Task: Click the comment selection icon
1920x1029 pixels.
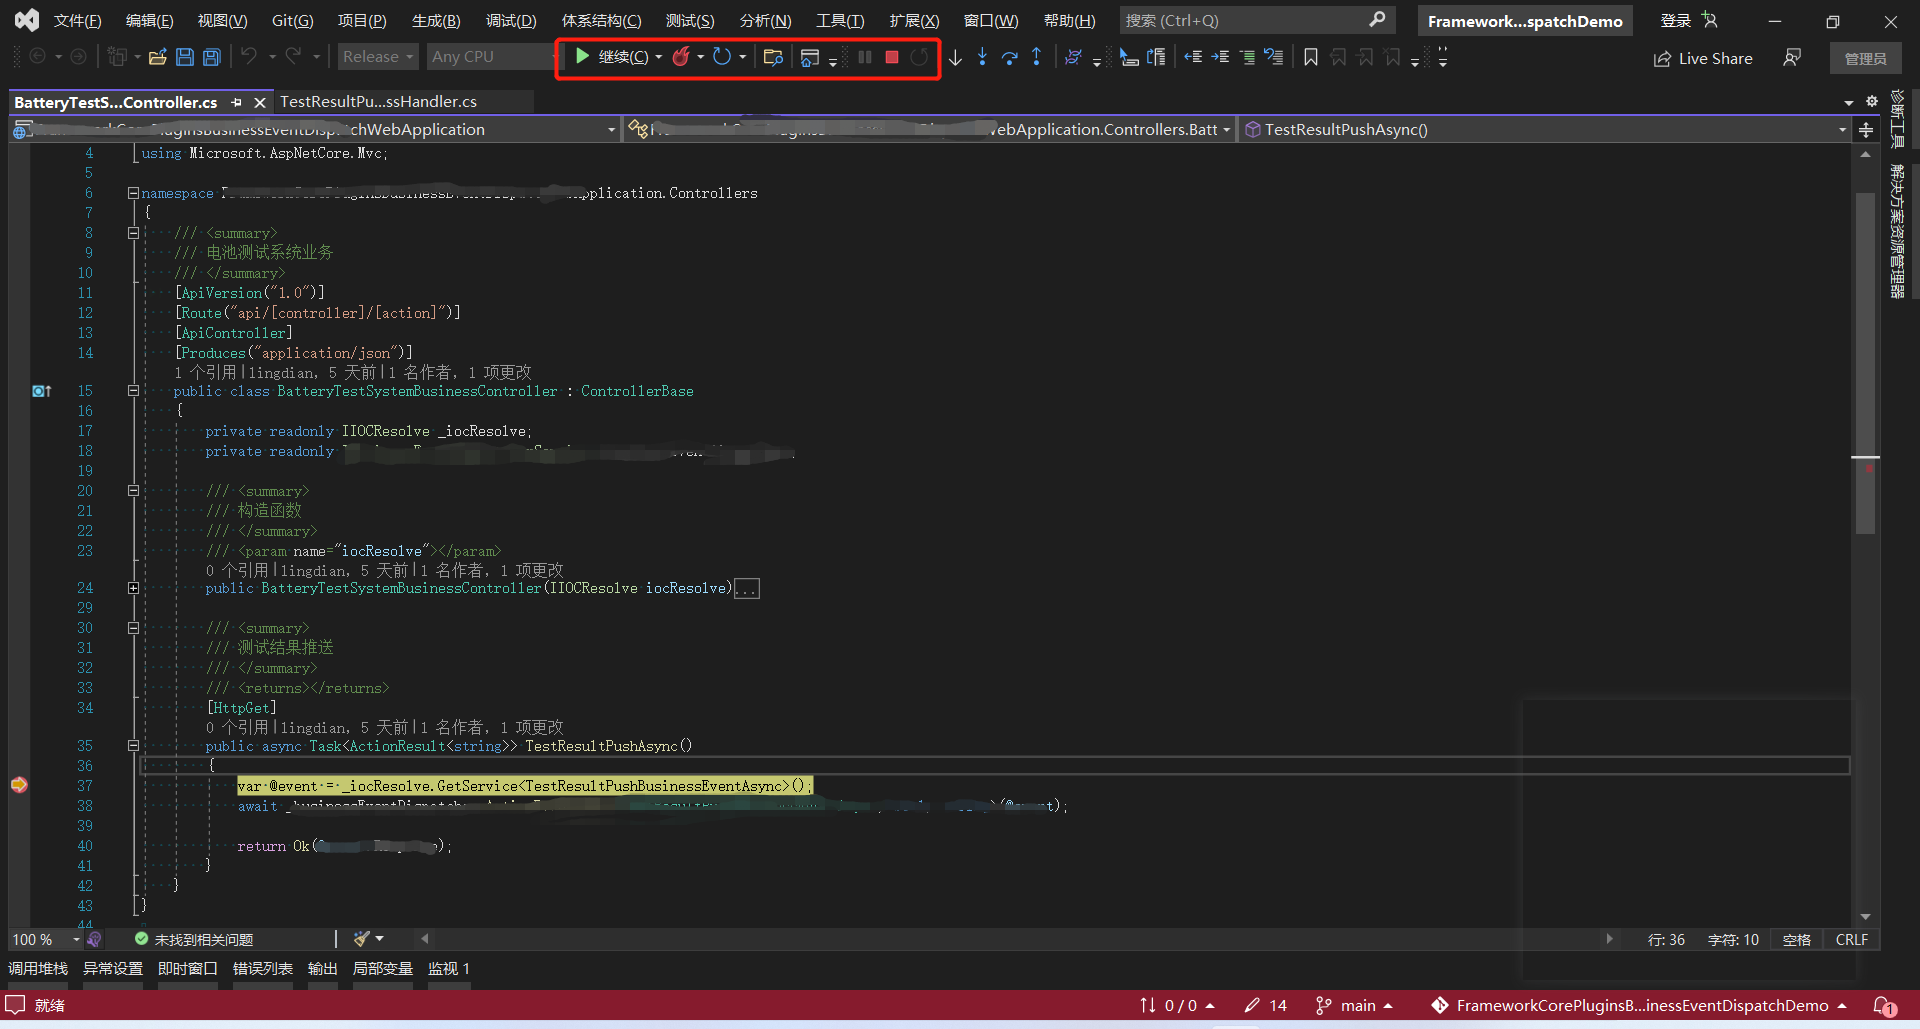Action: (1247, 57)
